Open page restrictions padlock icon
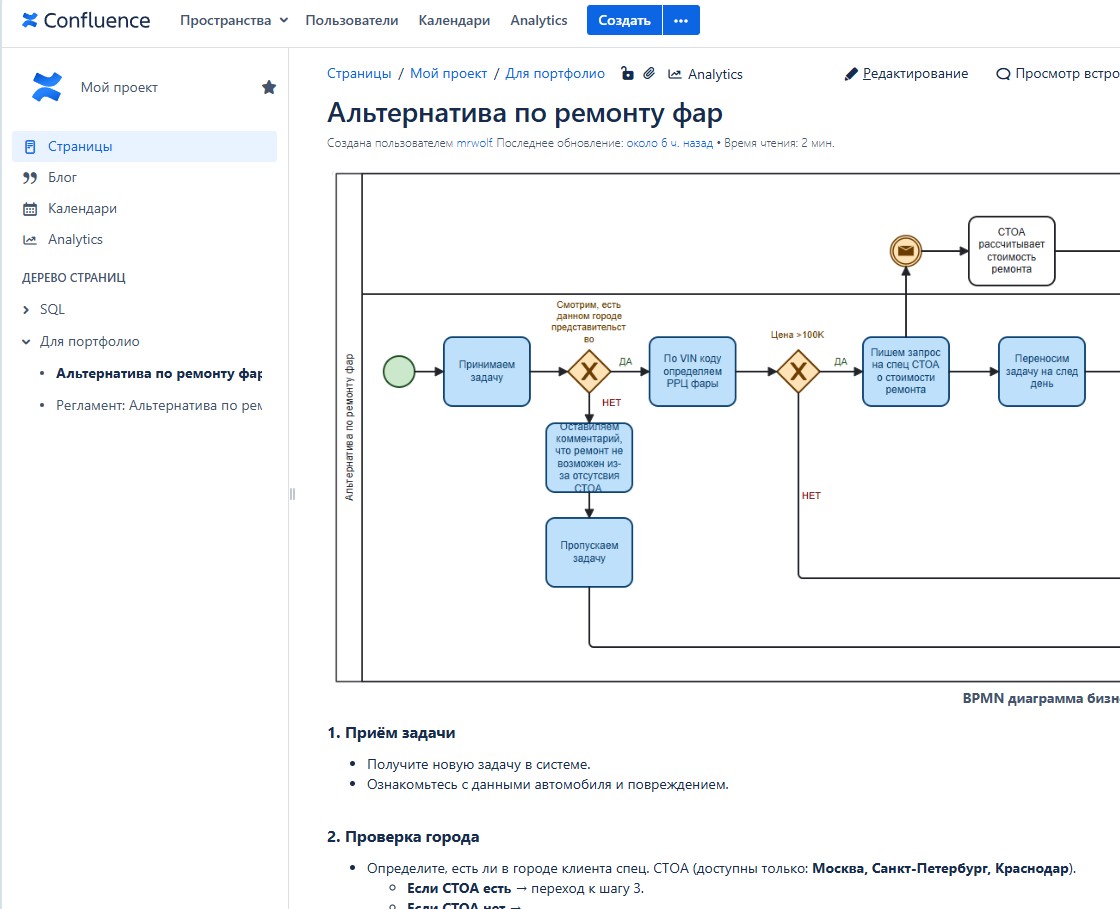This screenshot has width=1120, height=909. pyautogui.click(x=627, y=74)
